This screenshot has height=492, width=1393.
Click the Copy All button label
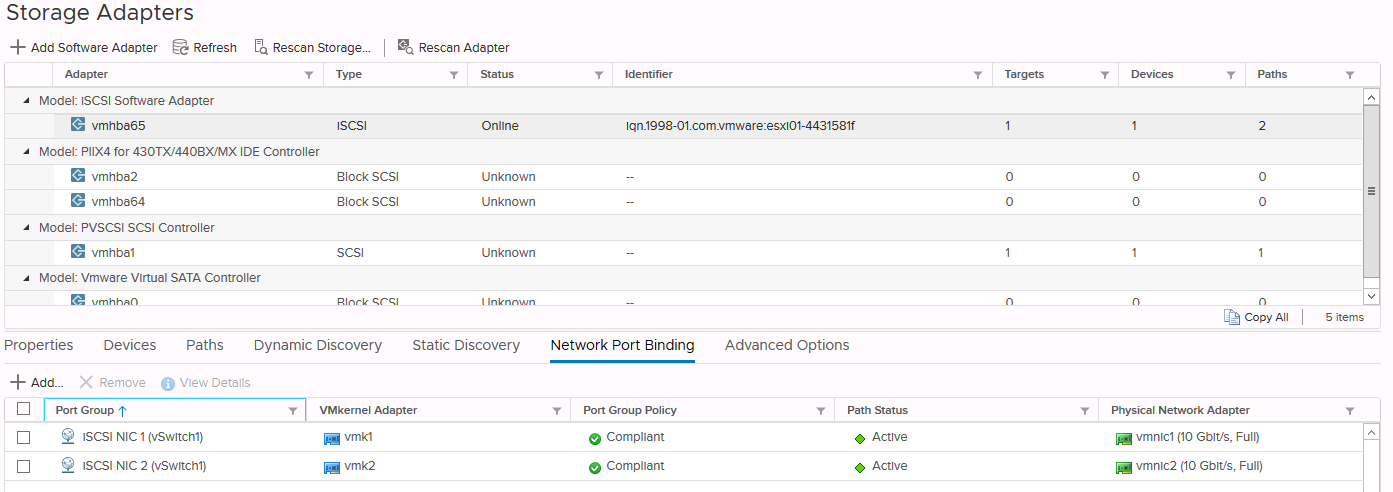1266,317
